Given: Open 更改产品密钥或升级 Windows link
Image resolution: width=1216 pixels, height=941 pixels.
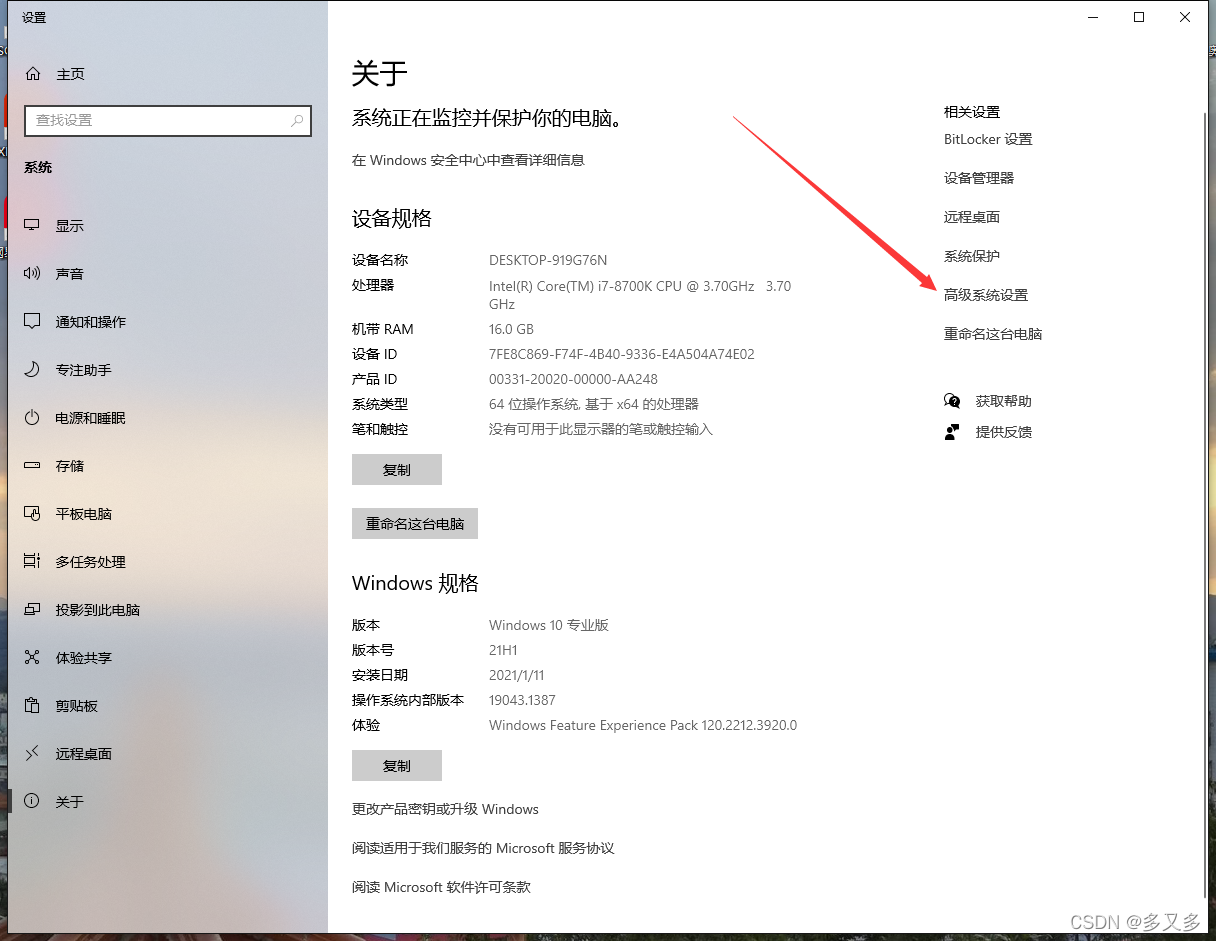Looking at the screenshot, I should click(445, 809).
